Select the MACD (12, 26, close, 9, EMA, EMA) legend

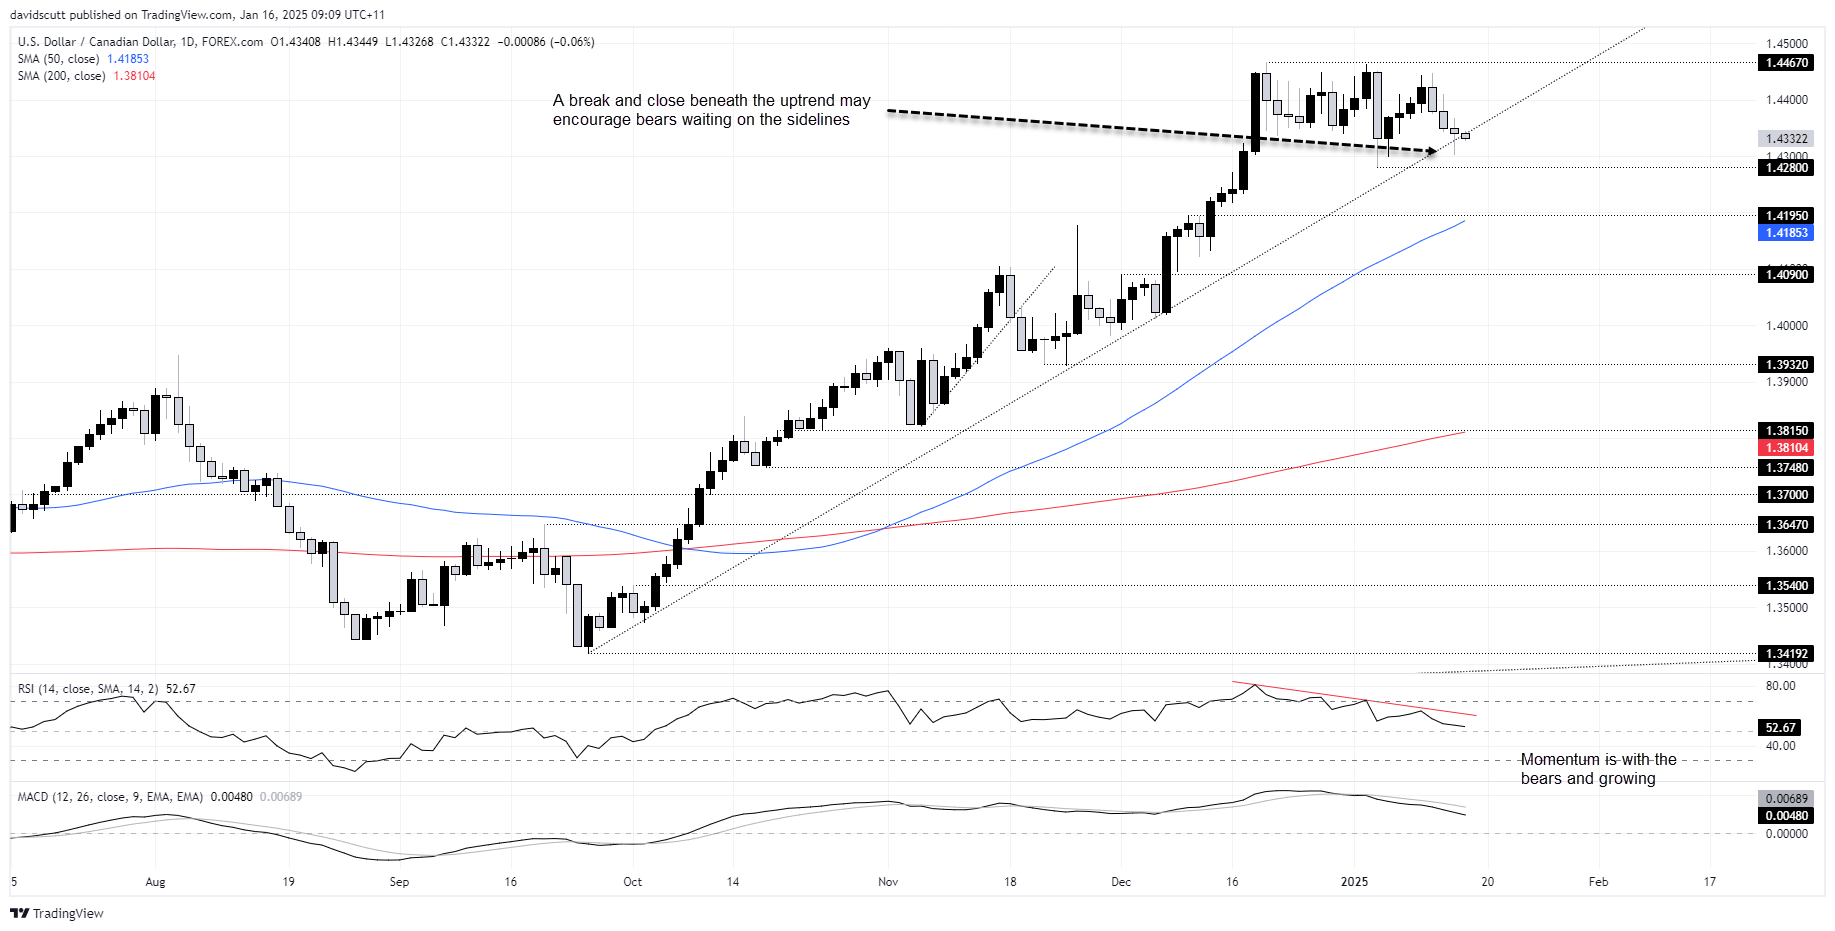coord(110,797)
